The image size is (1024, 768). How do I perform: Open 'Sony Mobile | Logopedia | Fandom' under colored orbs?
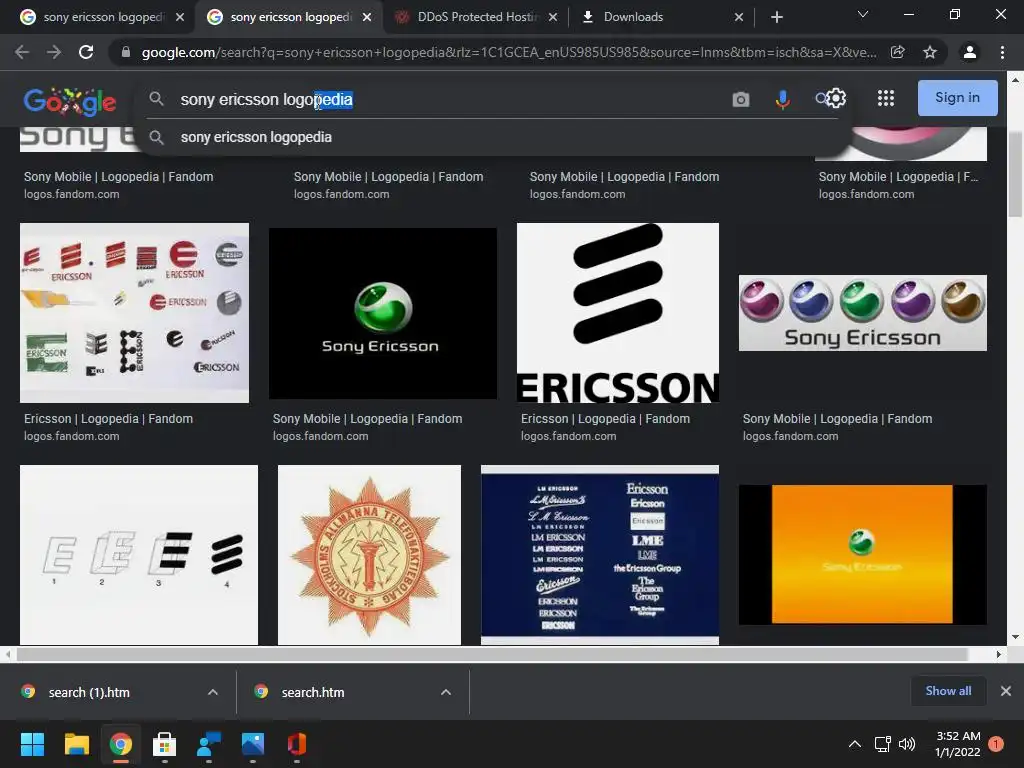837,419
